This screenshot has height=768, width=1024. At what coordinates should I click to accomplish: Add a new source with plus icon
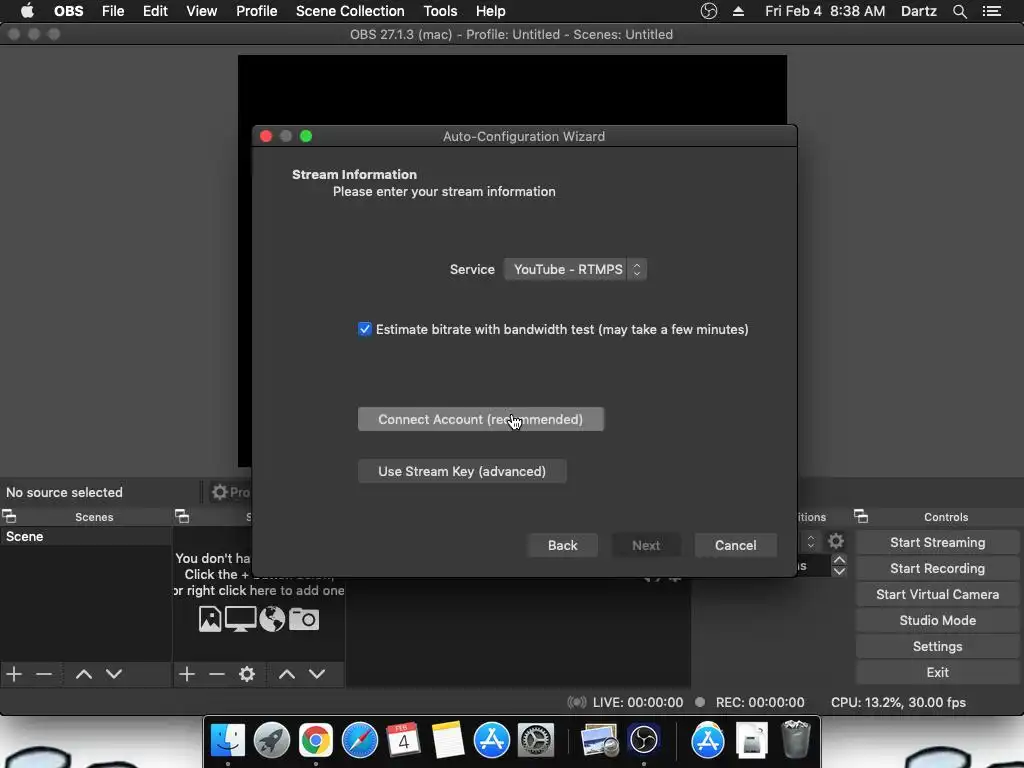pos(186,673)
